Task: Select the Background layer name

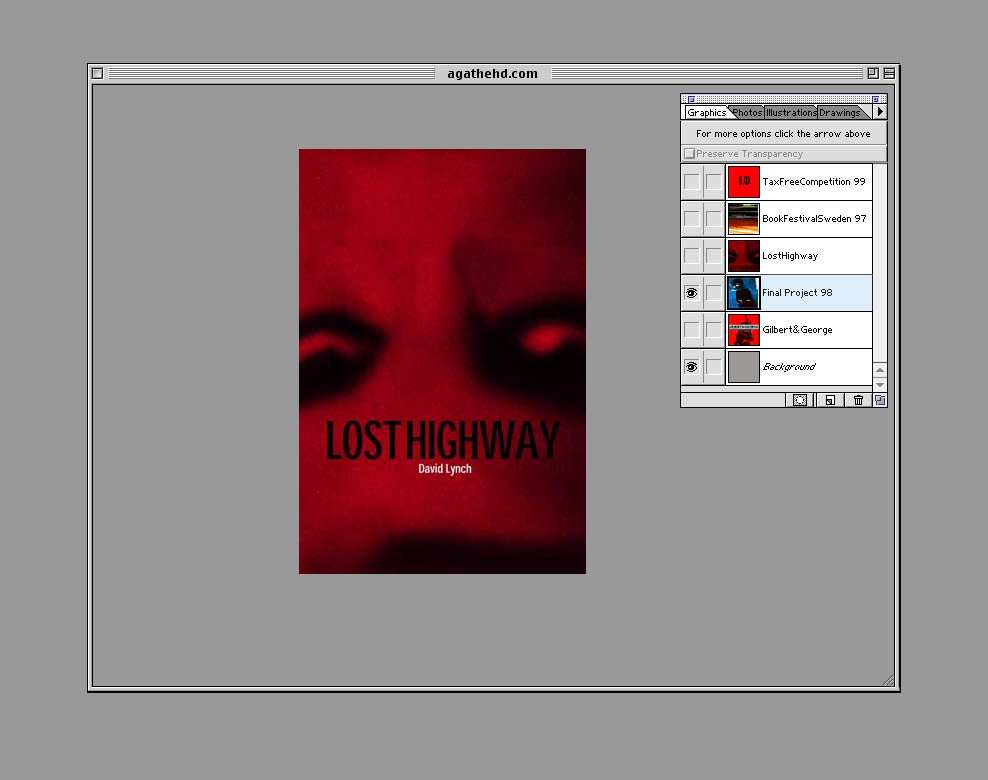Action: [x=789, y=367]
